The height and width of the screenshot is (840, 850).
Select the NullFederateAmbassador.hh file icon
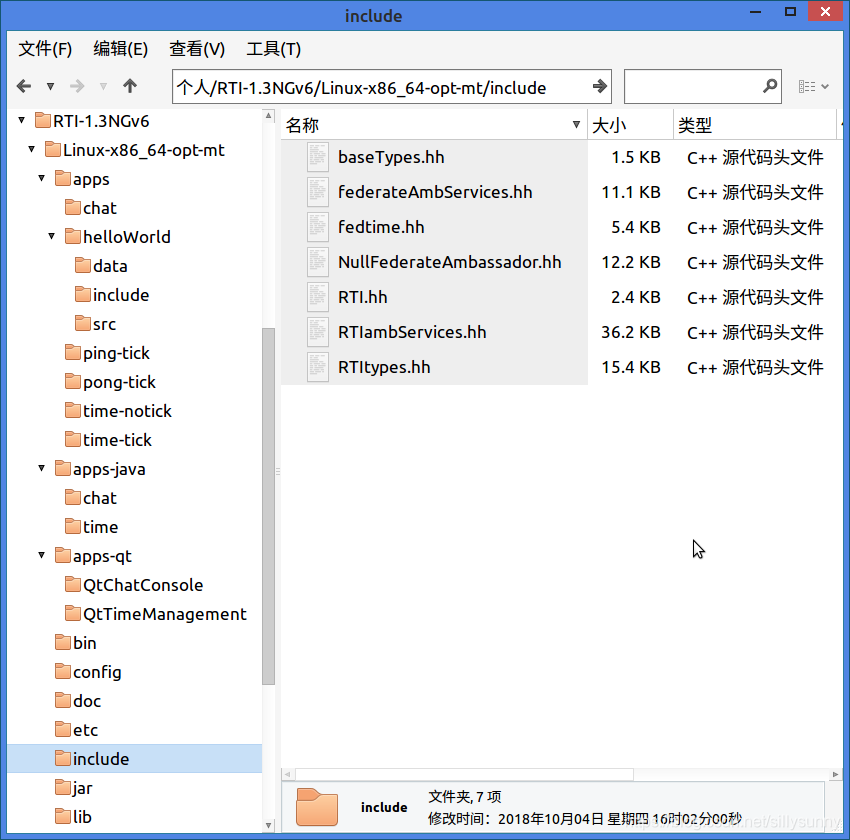(x=318, y=262)
